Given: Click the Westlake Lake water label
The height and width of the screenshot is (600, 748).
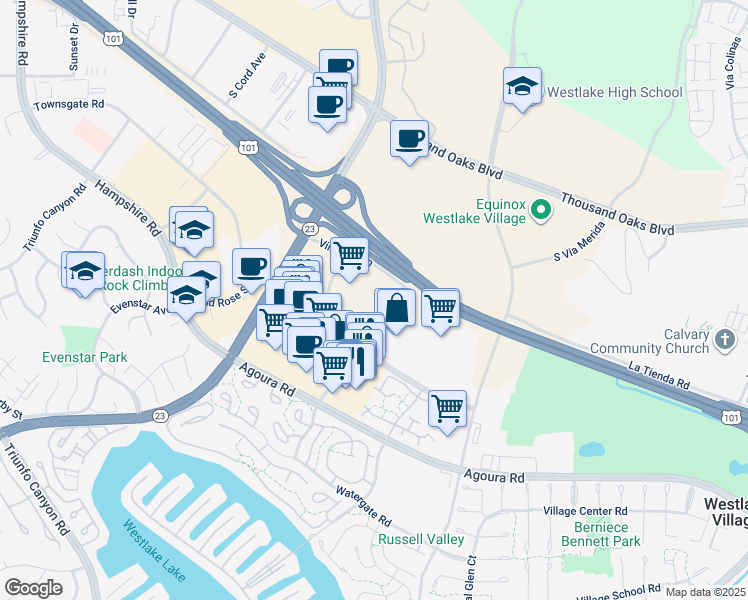Looking at the screenshot, I should coord(154,550).
